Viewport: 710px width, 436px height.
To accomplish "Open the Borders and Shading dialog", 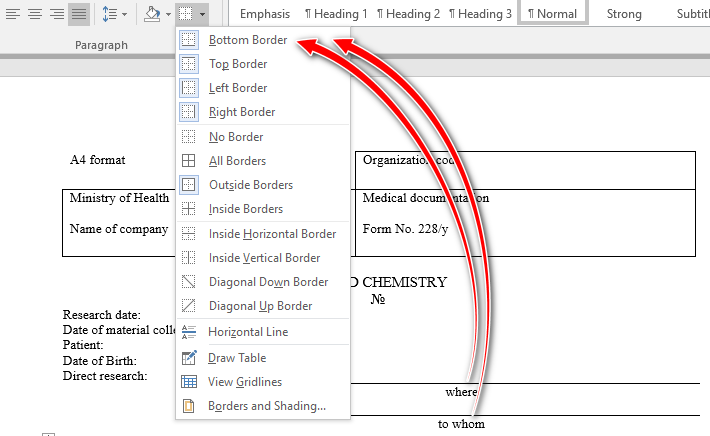I will click(x=266, y=406).
